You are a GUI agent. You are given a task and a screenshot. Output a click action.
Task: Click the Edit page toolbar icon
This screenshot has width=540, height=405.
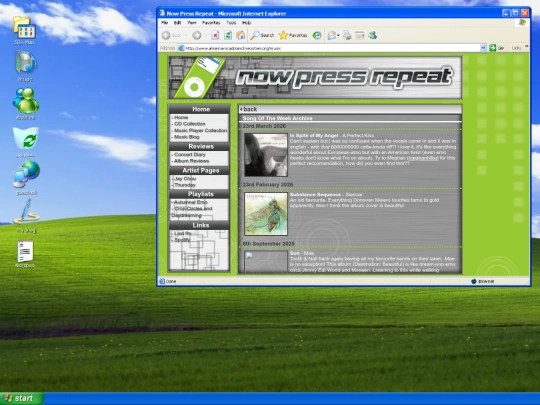tap(360, 35)
